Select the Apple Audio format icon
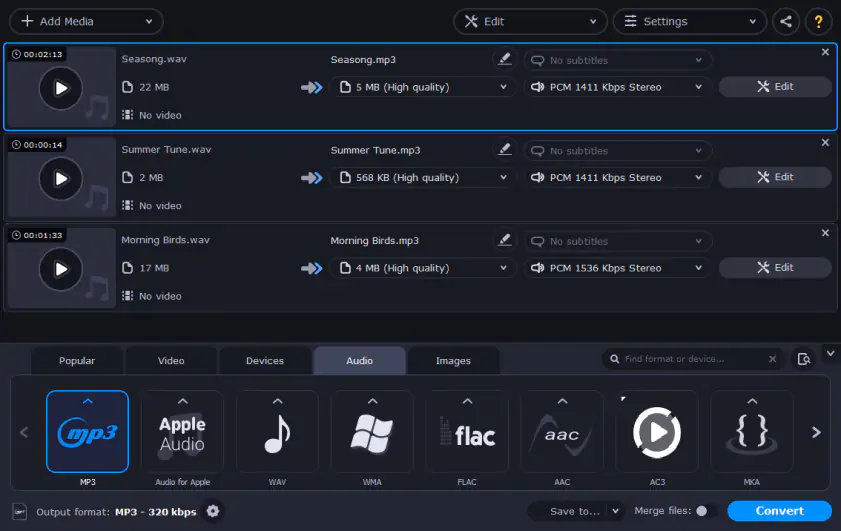Screen dimensions: 841x531 182,431
